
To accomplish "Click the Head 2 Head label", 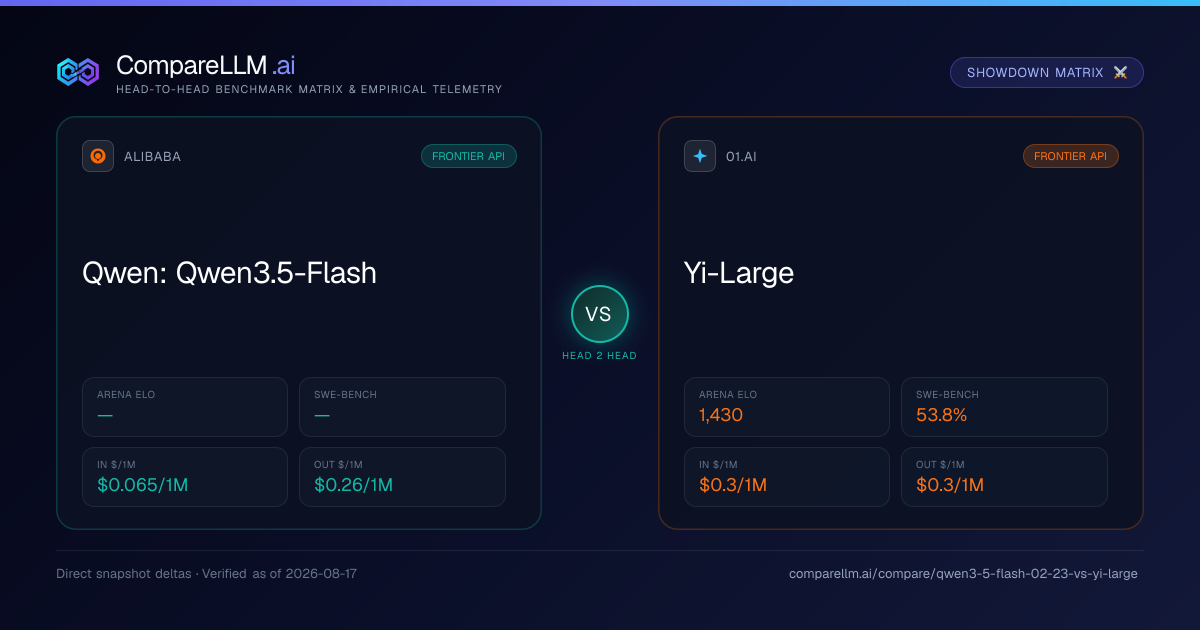I will pyautogui.click(x=600, y=356).
